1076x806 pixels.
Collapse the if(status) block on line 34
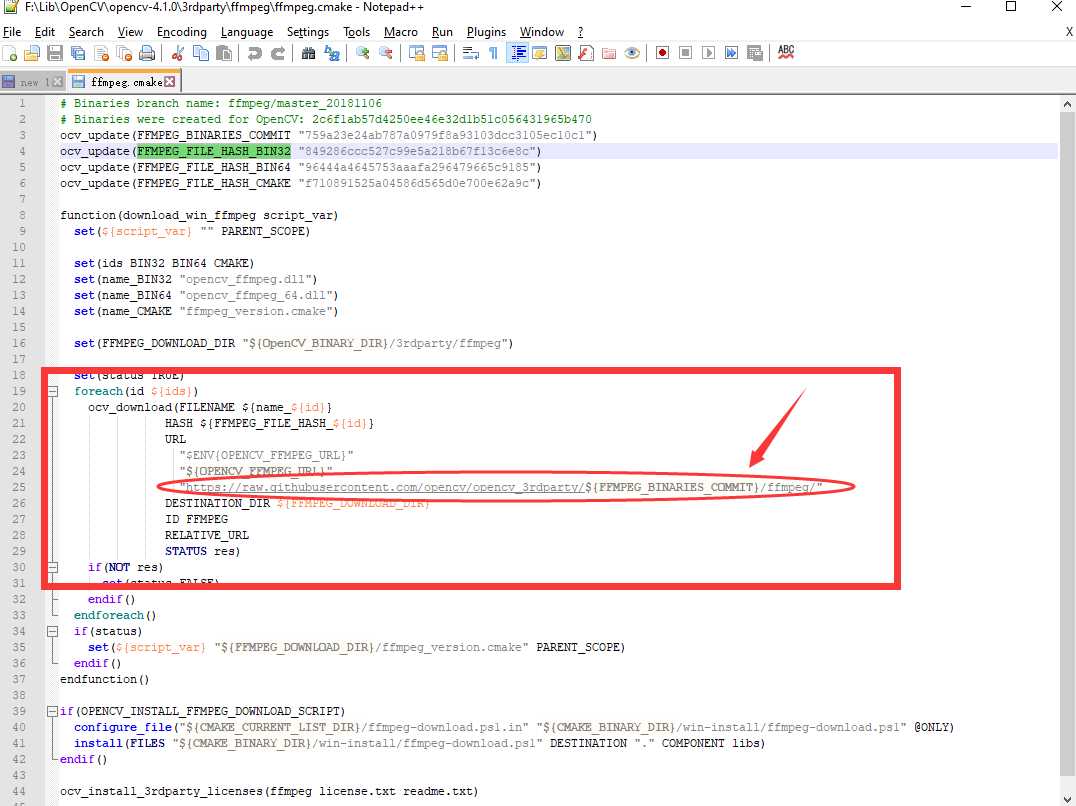pos(52,631)
